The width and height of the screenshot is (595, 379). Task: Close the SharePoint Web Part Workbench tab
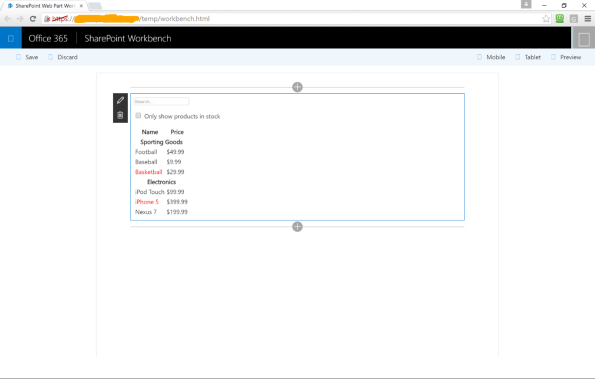coord(81,6)
